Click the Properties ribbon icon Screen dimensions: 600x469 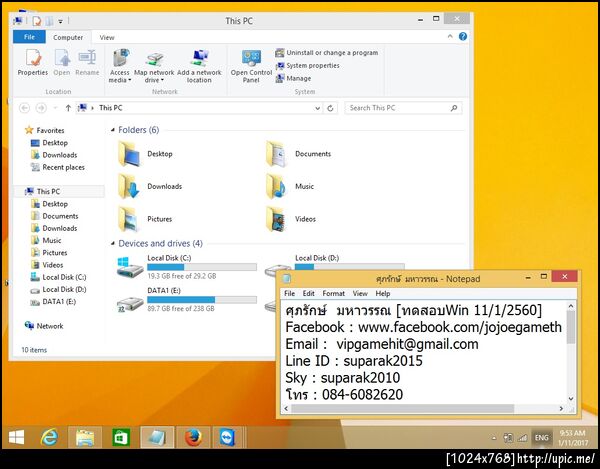(x=33, y=63)
